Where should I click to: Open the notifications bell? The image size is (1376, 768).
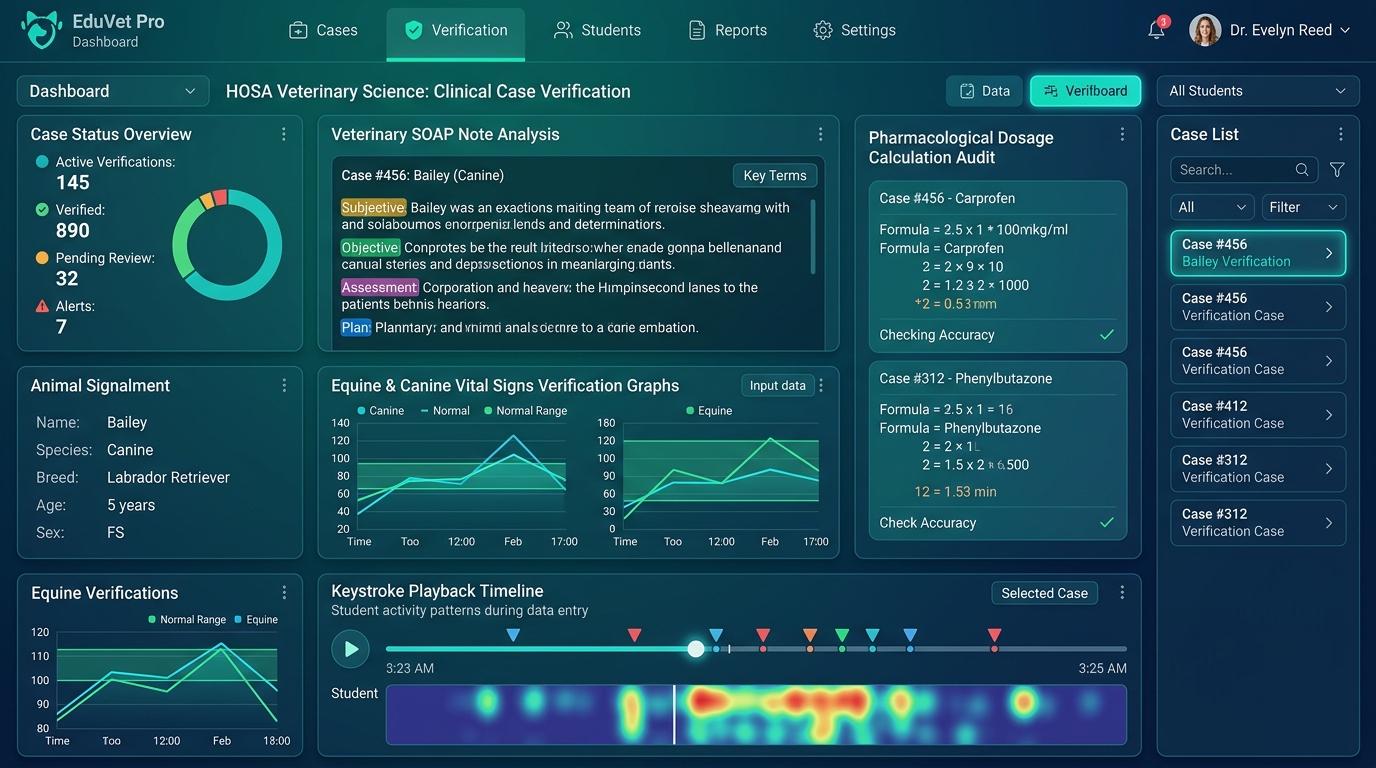1157,29
